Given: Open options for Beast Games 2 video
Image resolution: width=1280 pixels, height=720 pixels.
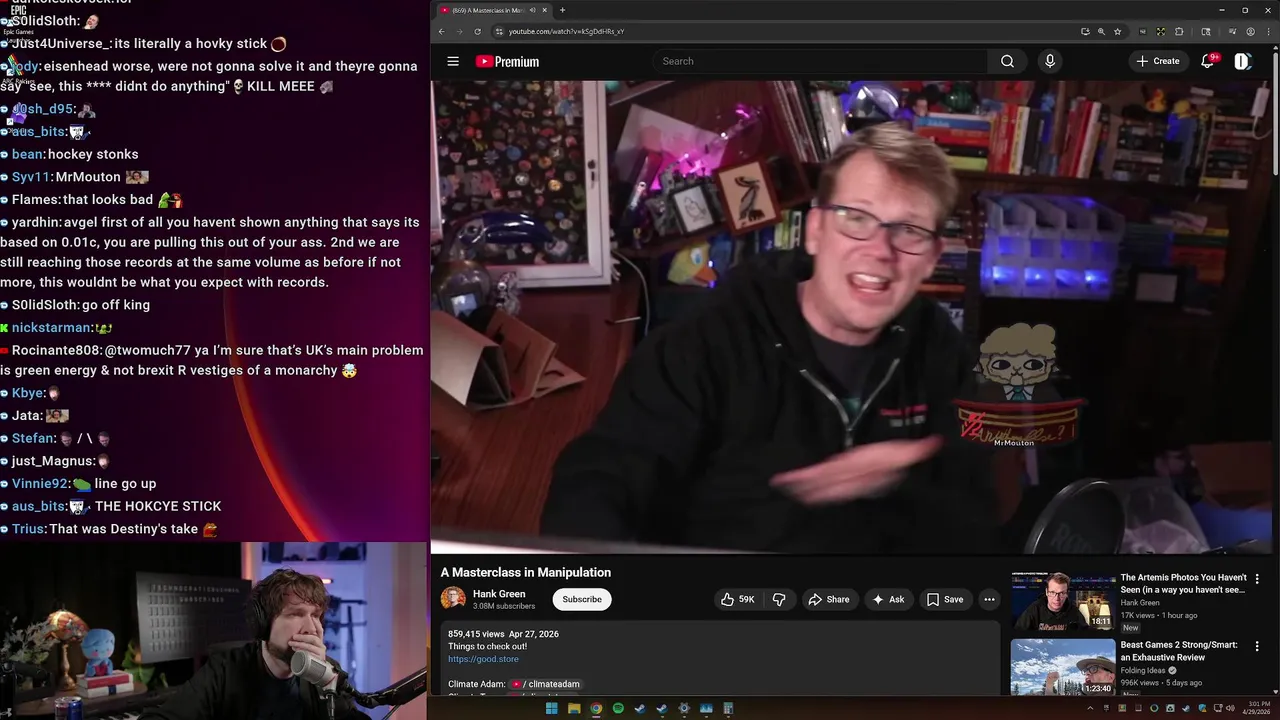Looking at the screenshot, I should tap(1257, 646).
